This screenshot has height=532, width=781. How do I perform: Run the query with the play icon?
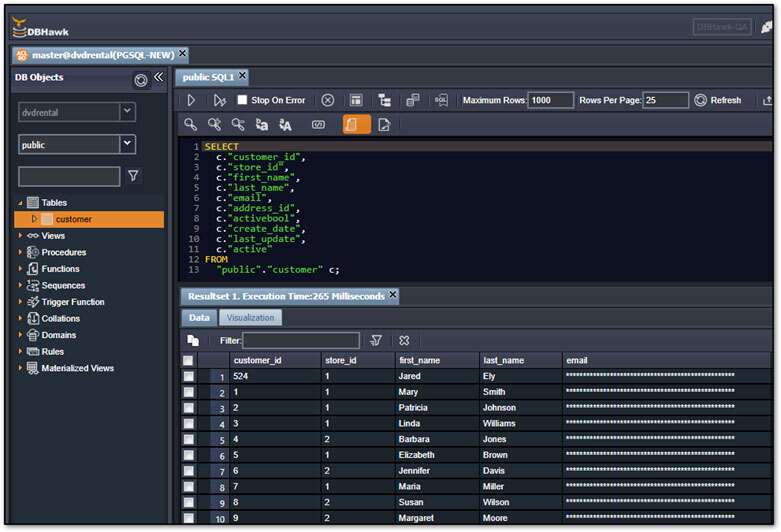(191, 101)
